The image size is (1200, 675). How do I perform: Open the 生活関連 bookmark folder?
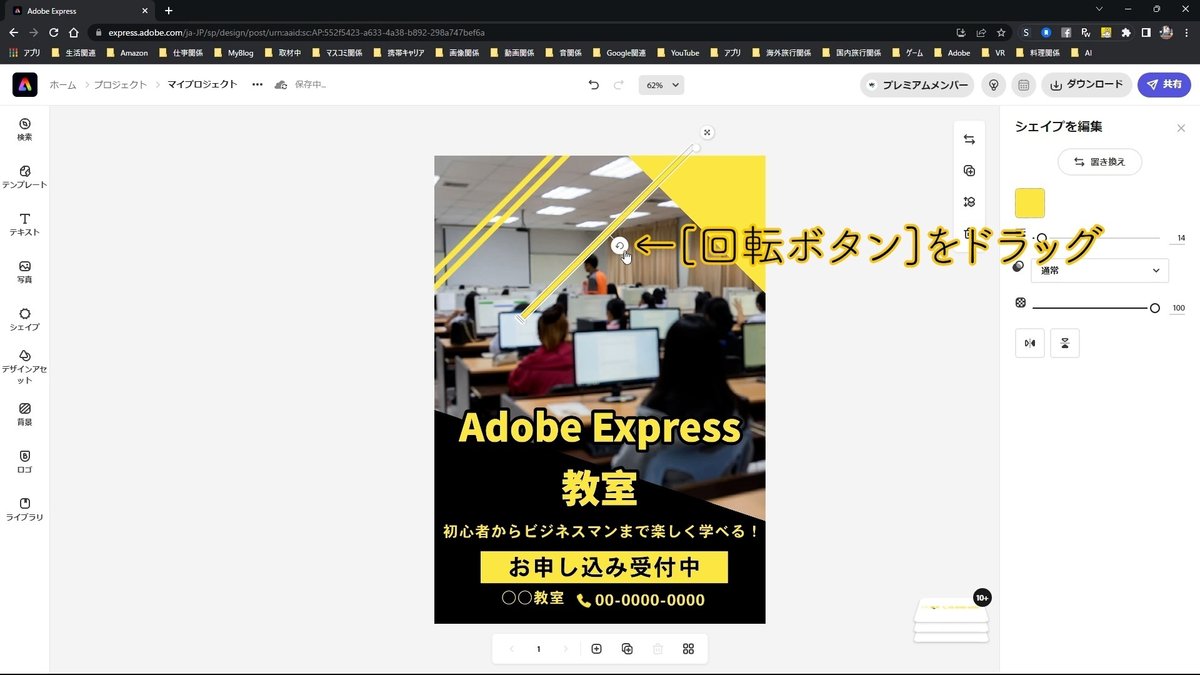74,52
